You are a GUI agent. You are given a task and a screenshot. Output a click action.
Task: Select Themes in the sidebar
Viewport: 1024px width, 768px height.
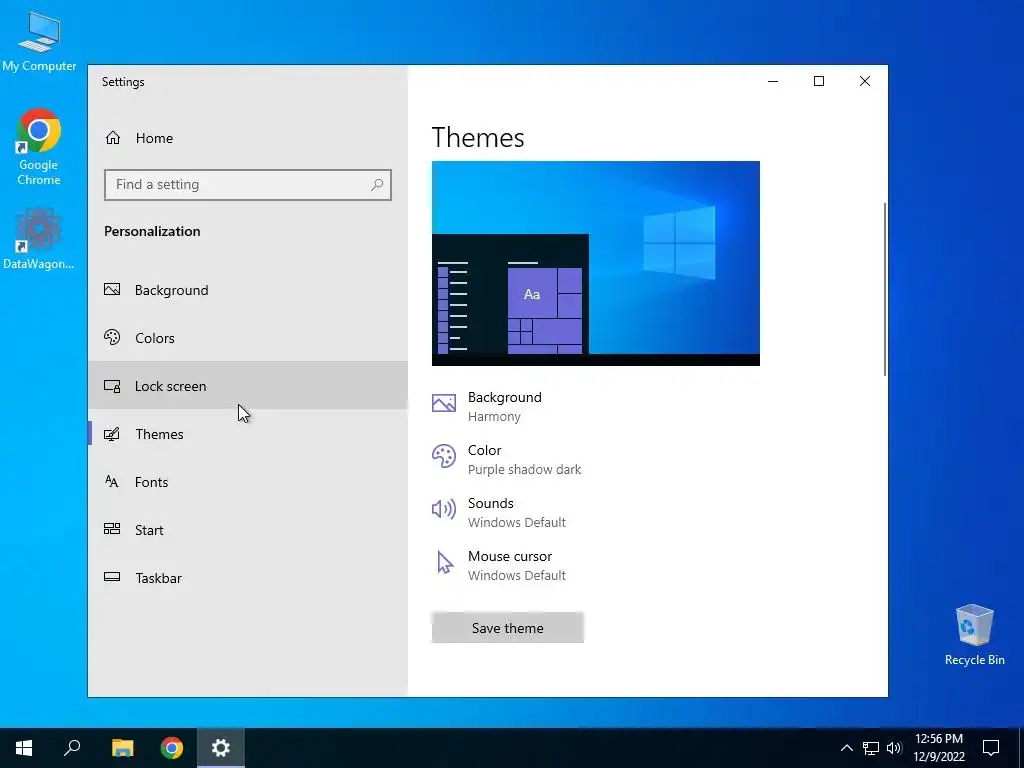coord(248,434)
